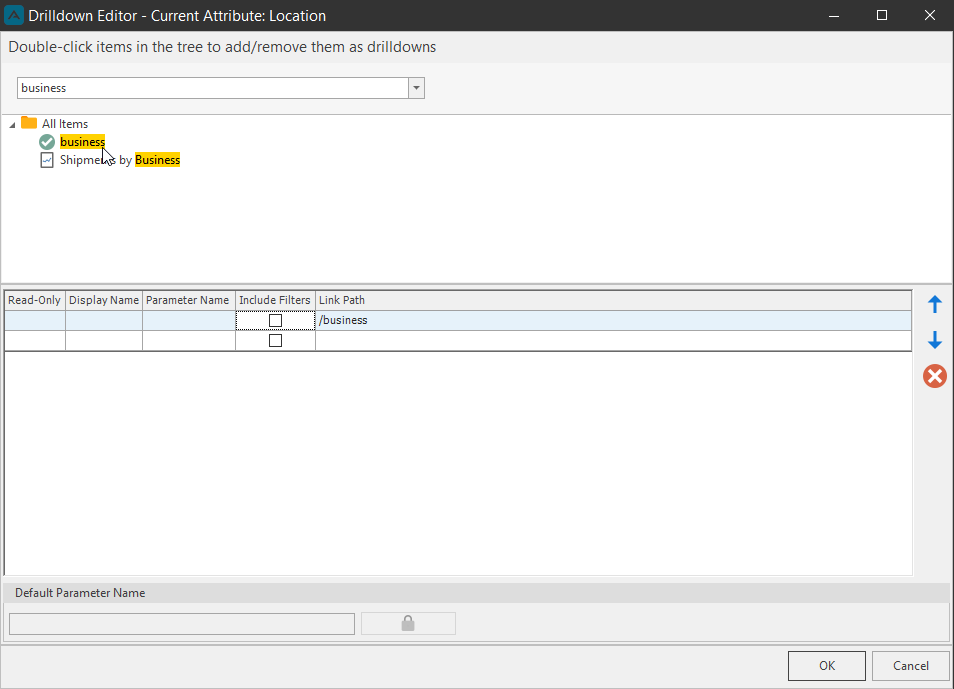Collapse the All Items tree node
954x689 pixels.
pyautogui.click(x=12, y=124)
